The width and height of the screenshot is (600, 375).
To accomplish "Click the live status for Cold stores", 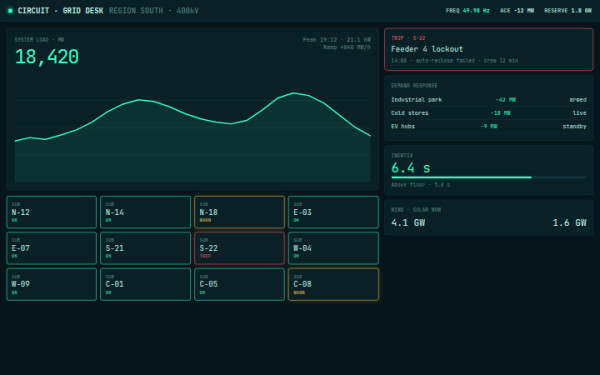I will pyautogui.click(x=580, y=113).
